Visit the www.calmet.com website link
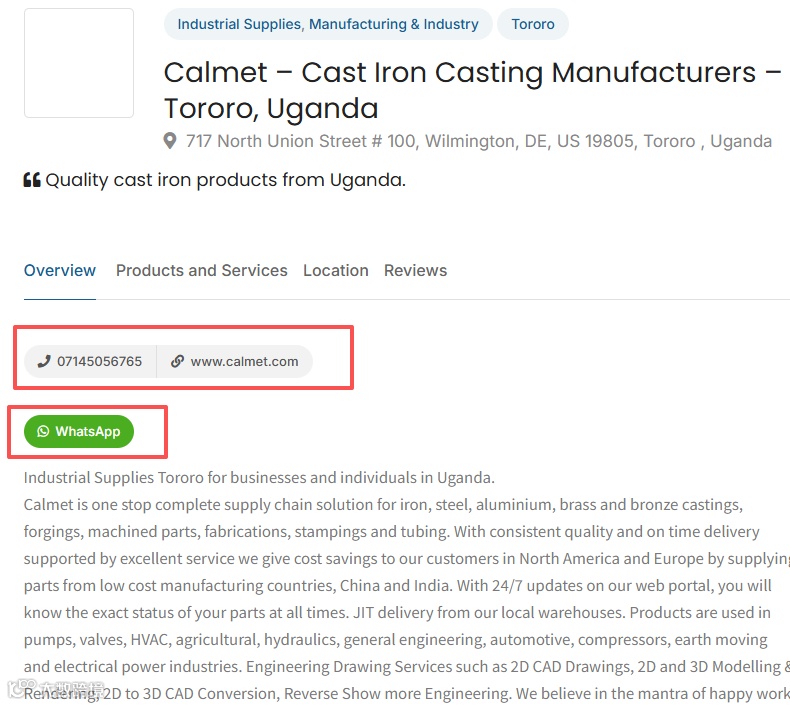790x705 pixels. (244, 361)
